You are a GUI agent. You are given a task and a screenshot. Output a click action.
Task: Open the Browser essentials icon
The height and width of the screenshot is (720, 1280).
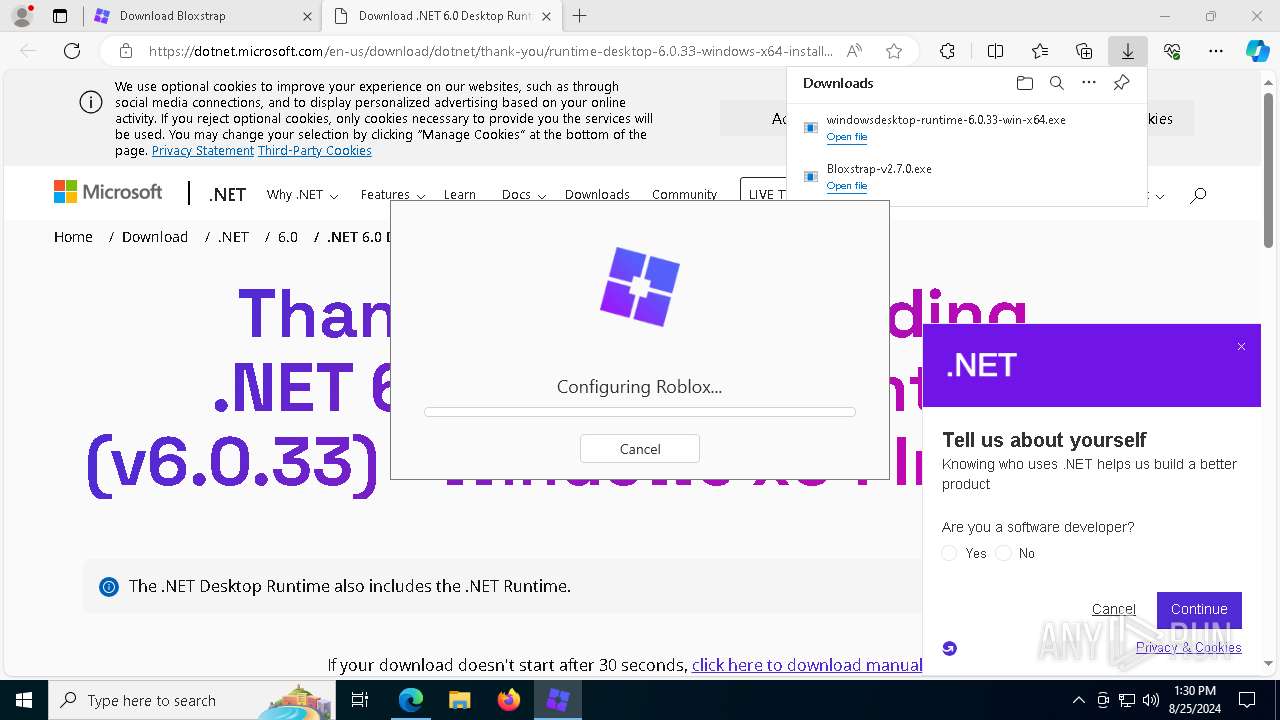point(1172,51)
